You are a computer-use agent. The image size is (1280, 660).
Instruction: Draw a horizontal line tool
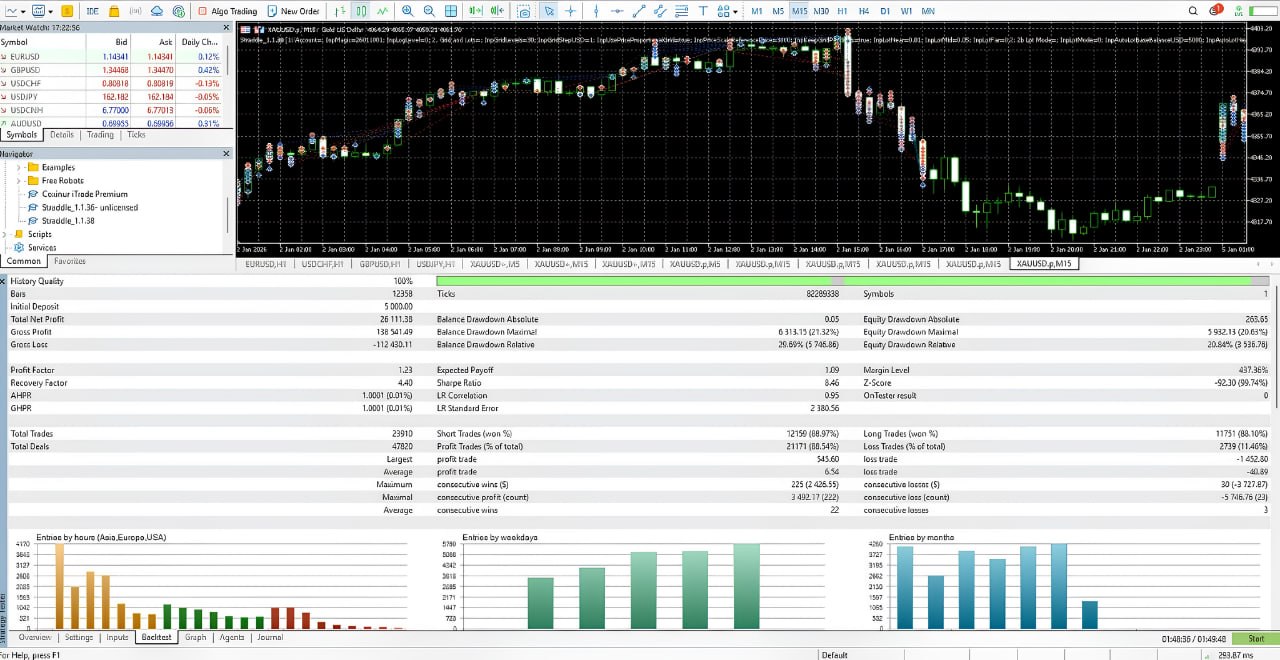point(618,11)
